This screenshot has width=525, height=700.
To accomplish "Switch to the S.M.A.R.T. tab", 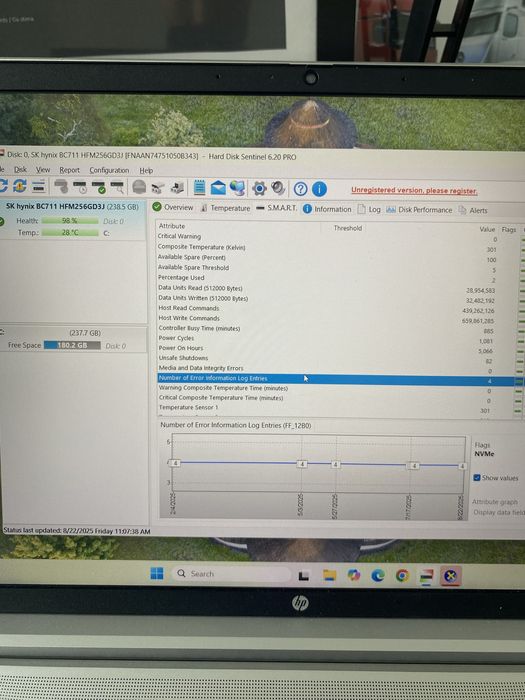I will [277, 208].
